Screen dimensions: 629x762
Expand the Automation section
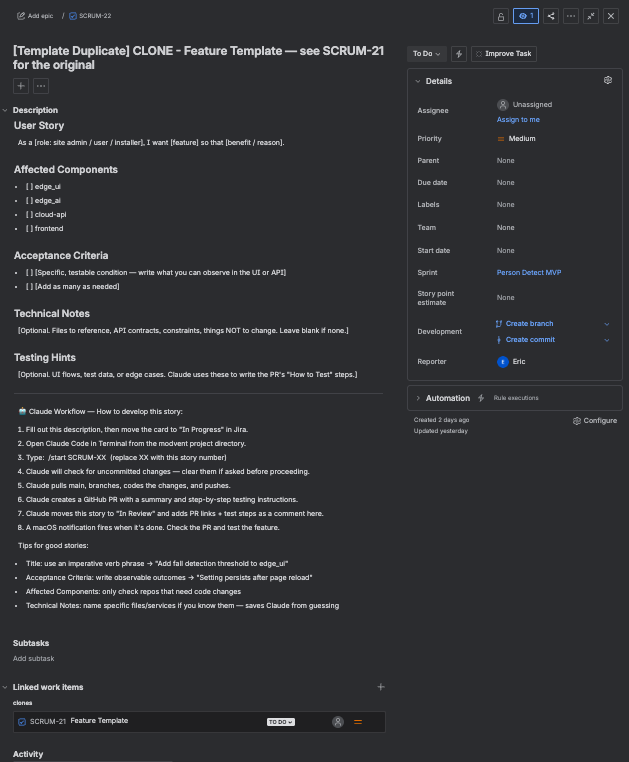point(418,398)
